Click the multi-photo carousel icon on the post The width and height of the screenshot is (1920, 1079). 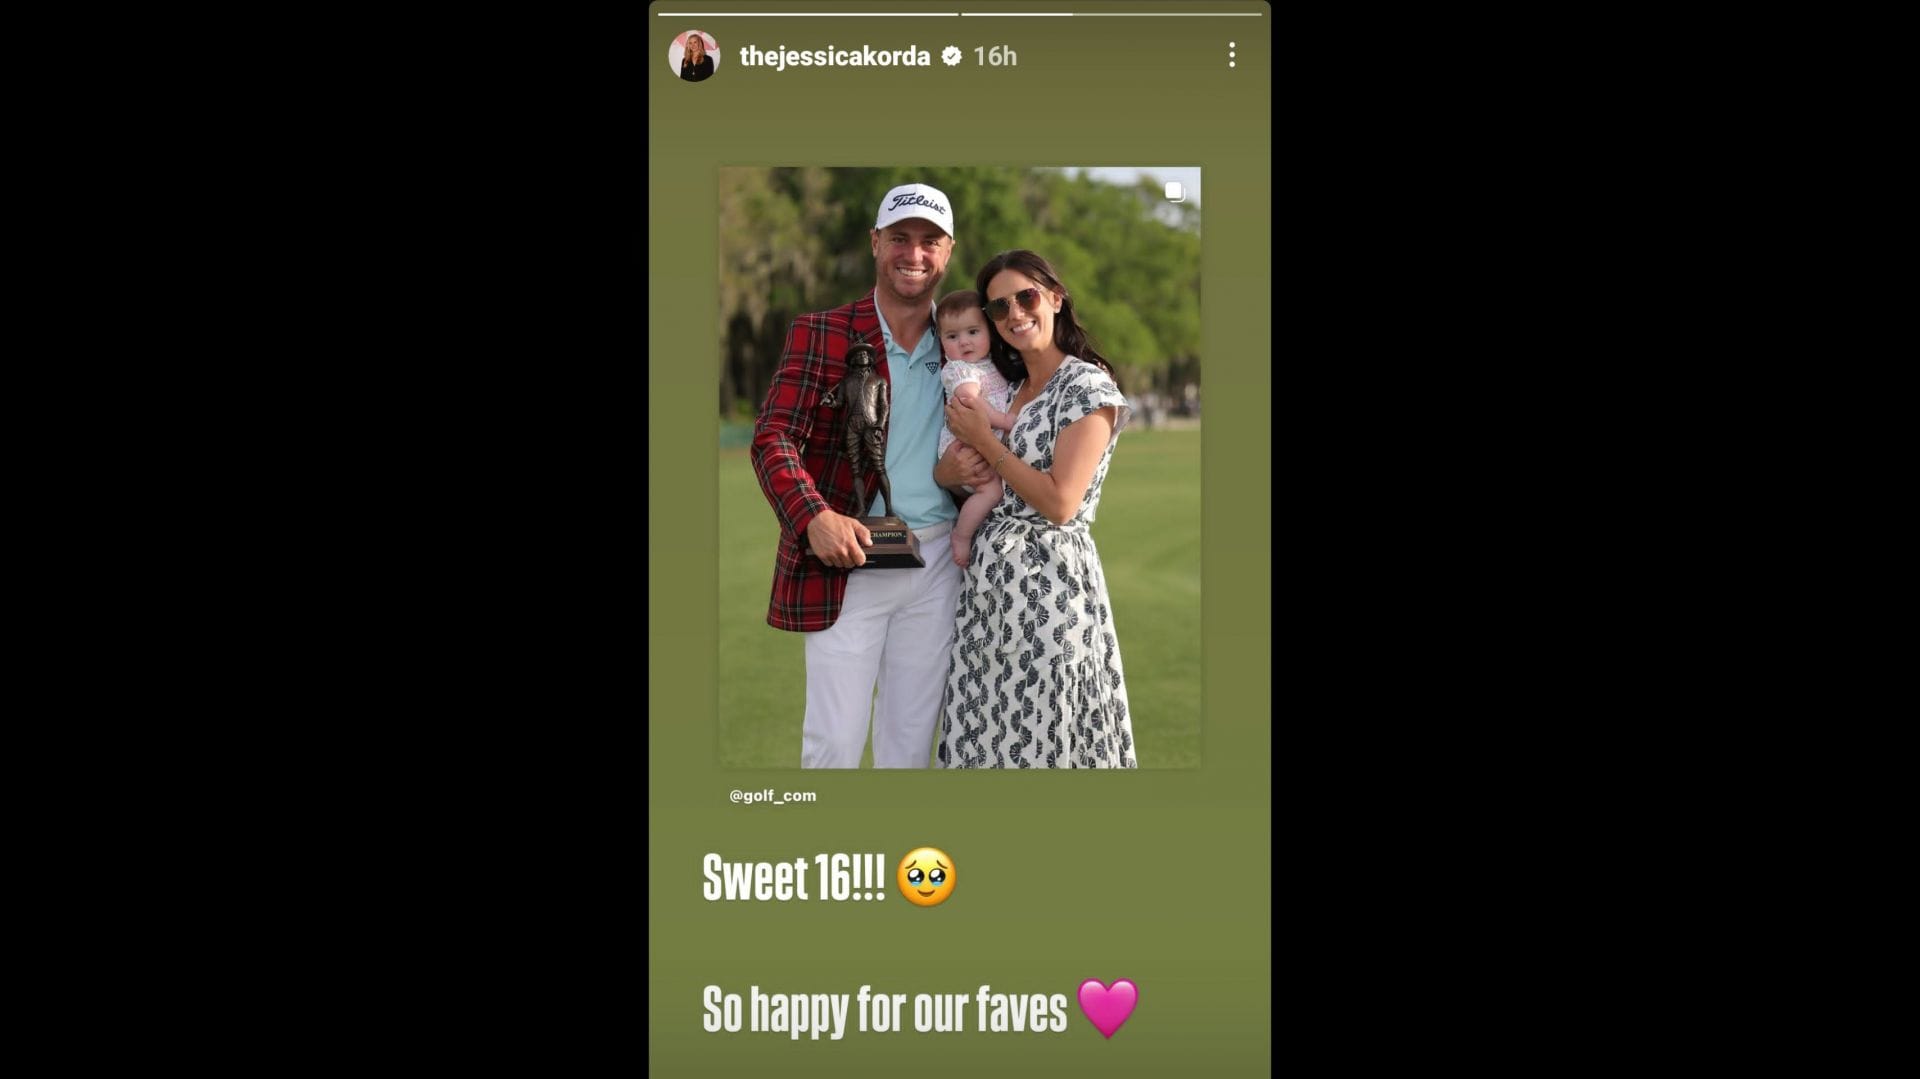click(1175, 191)
